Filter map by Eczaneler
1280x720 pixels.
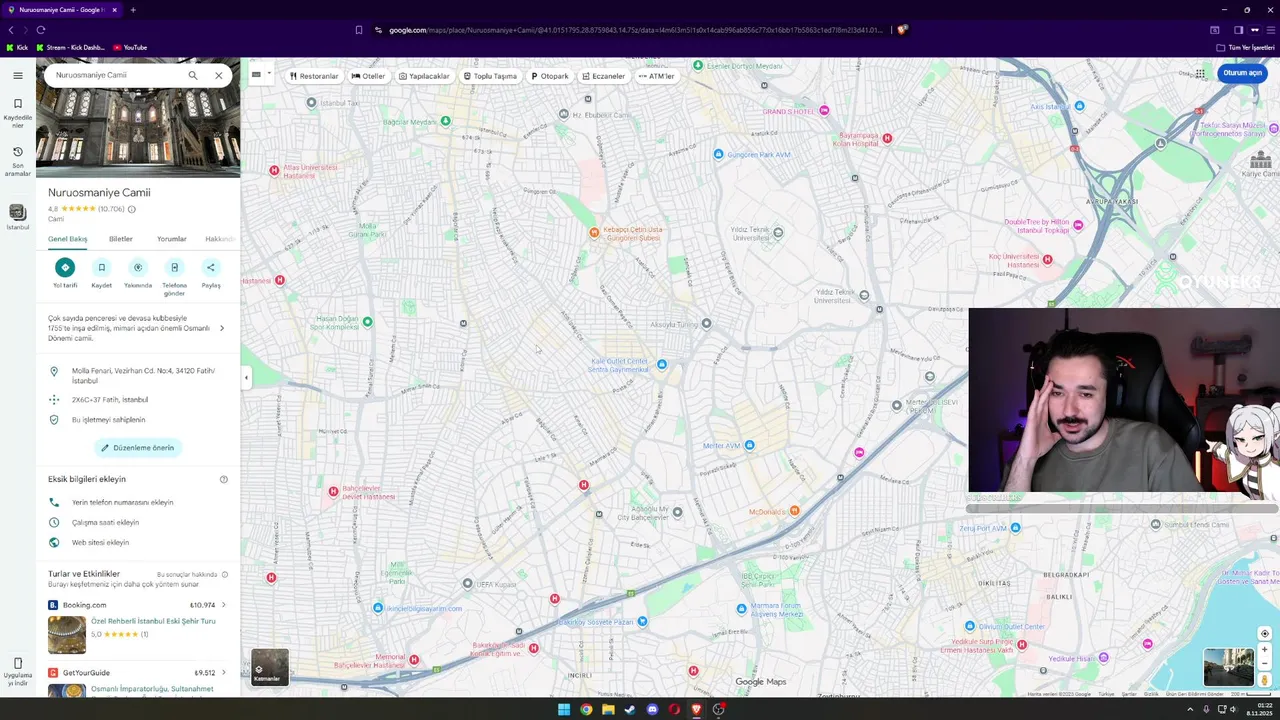[604, 76]
